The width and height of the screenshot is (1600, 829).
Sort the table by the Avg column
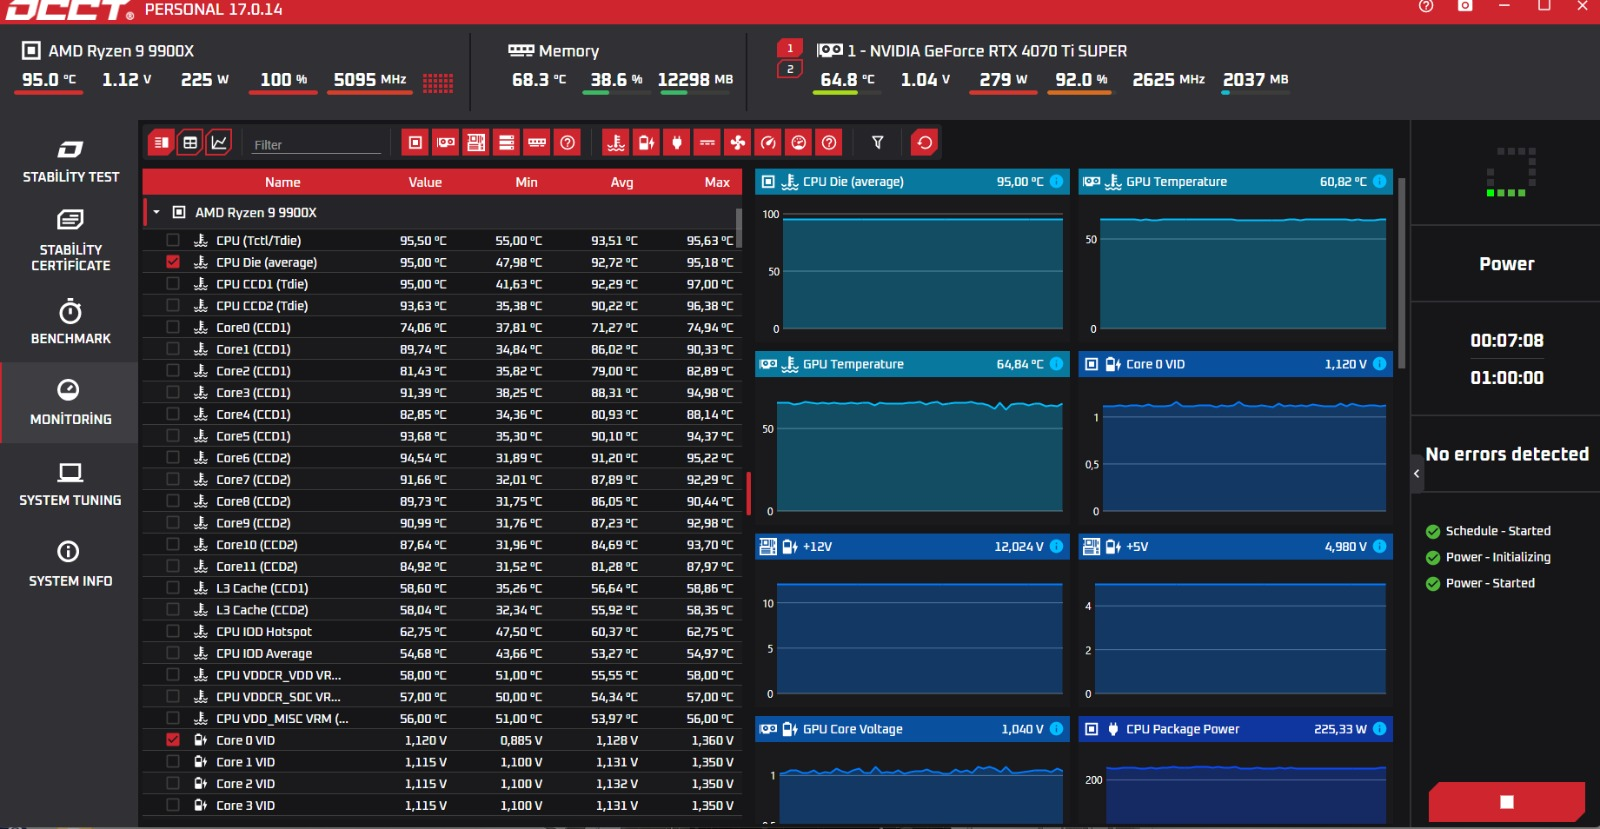(x=622, y=182)
